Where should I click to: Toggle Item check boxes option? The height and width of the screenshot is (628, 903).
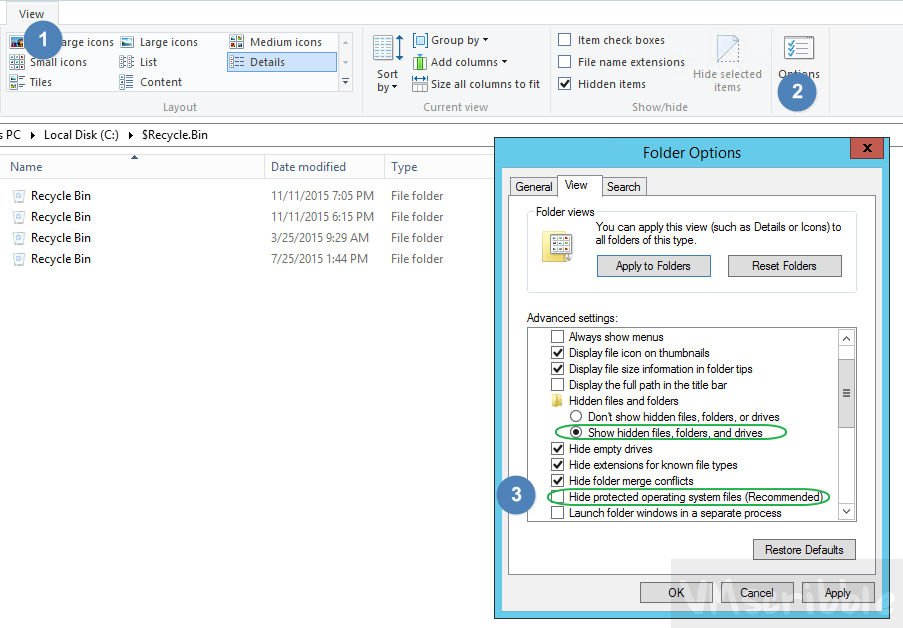(565, 40)
